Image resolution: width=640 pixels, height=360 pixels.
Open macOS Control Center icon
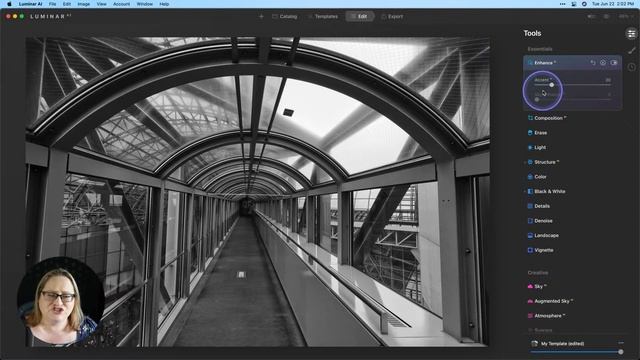click(x=574, y=4)
